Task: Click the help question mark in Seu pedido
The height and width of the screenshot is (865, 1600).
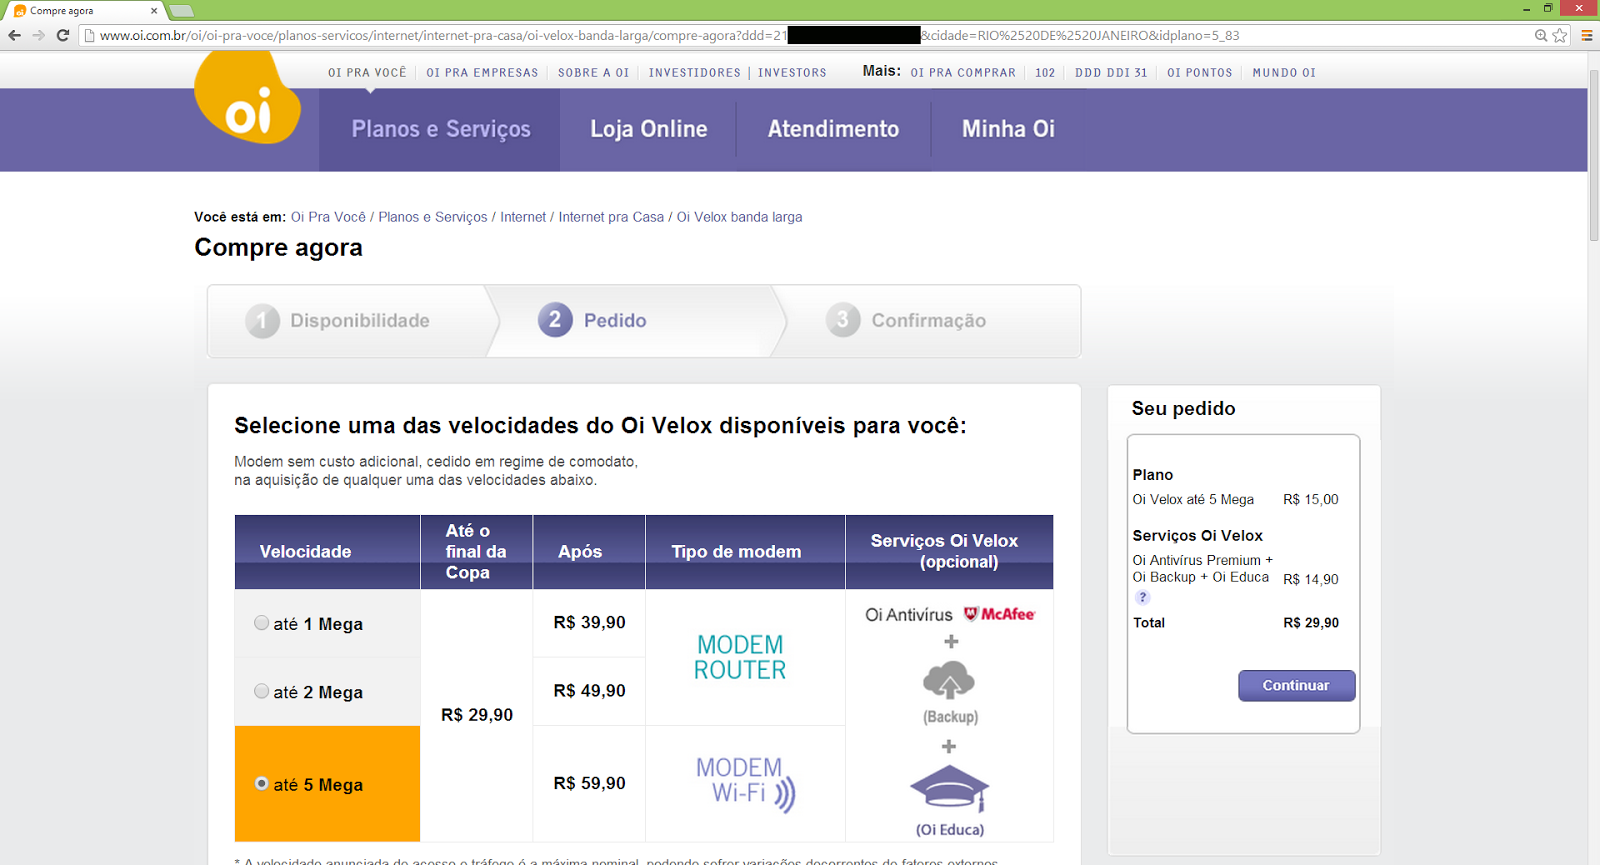Action: tap(1142, 597)
